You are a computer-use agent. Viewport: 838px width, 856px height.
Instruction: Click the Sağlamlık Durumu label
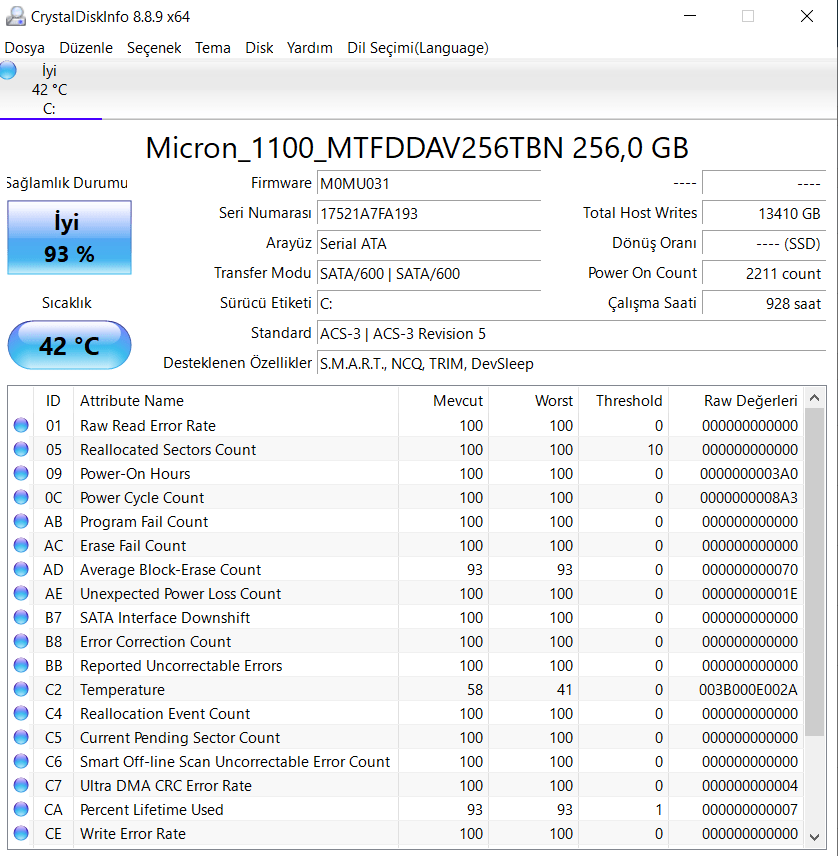67,183
